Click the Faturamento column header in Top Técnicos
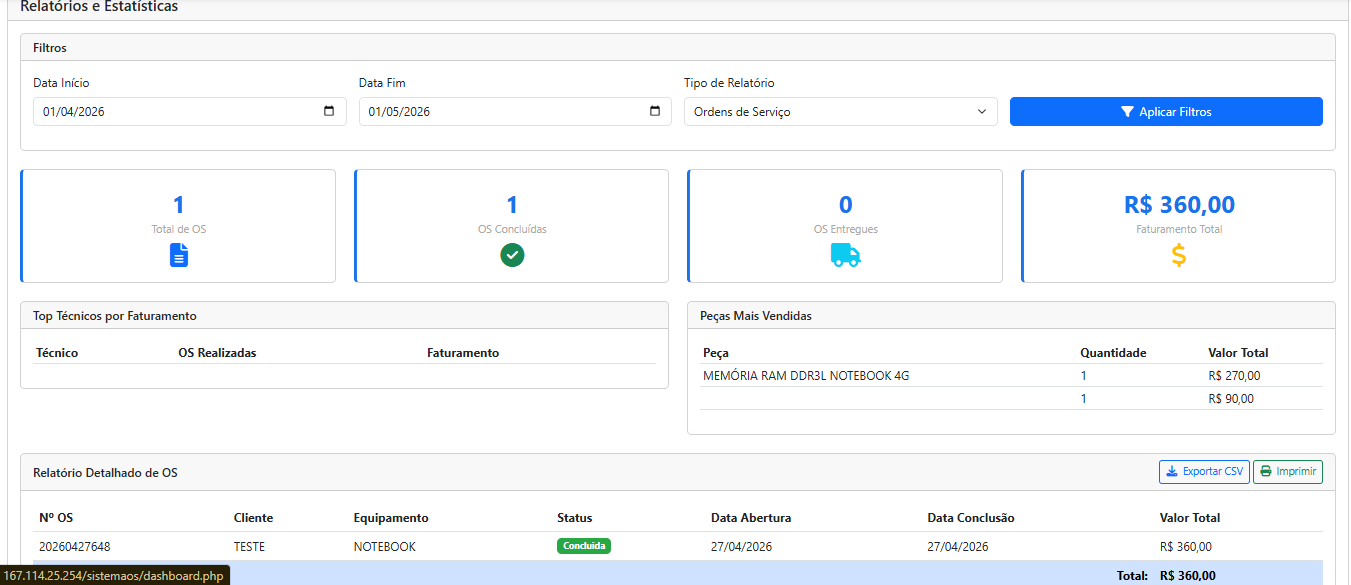Viewport: 1351px width, 585px height. coord(463,353)
